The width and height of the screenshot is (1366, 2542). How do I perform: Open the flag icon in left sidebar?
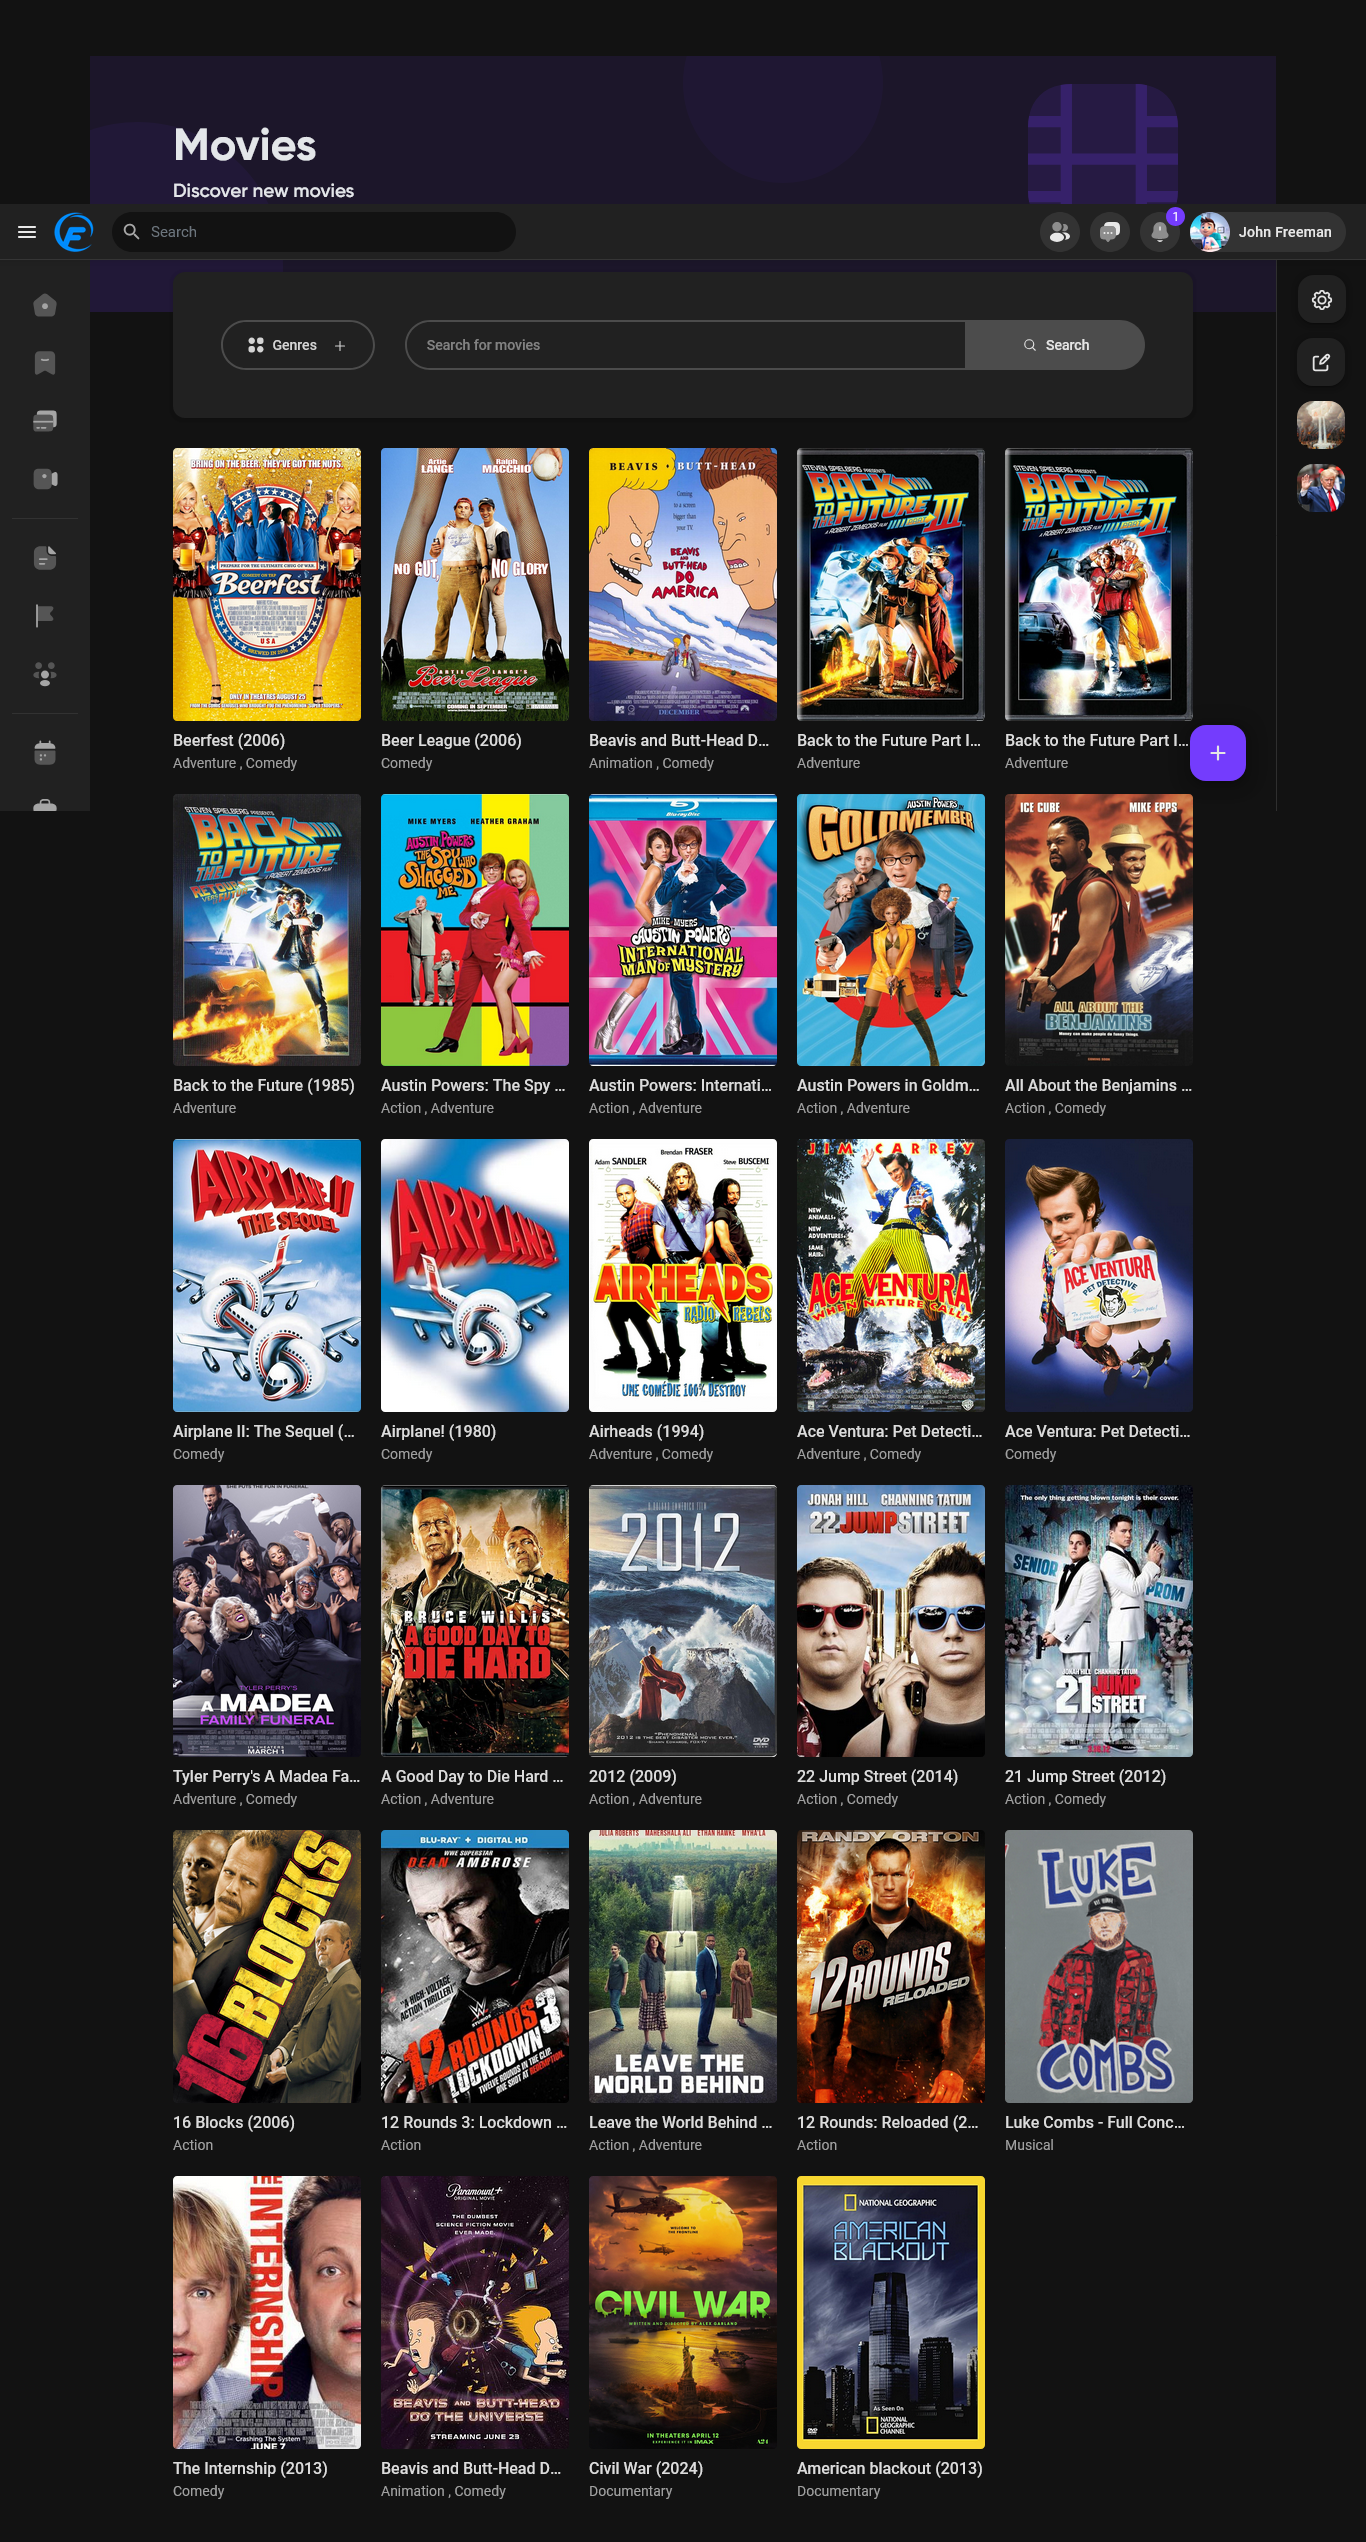pyautogui.click(x=45, y=616)
